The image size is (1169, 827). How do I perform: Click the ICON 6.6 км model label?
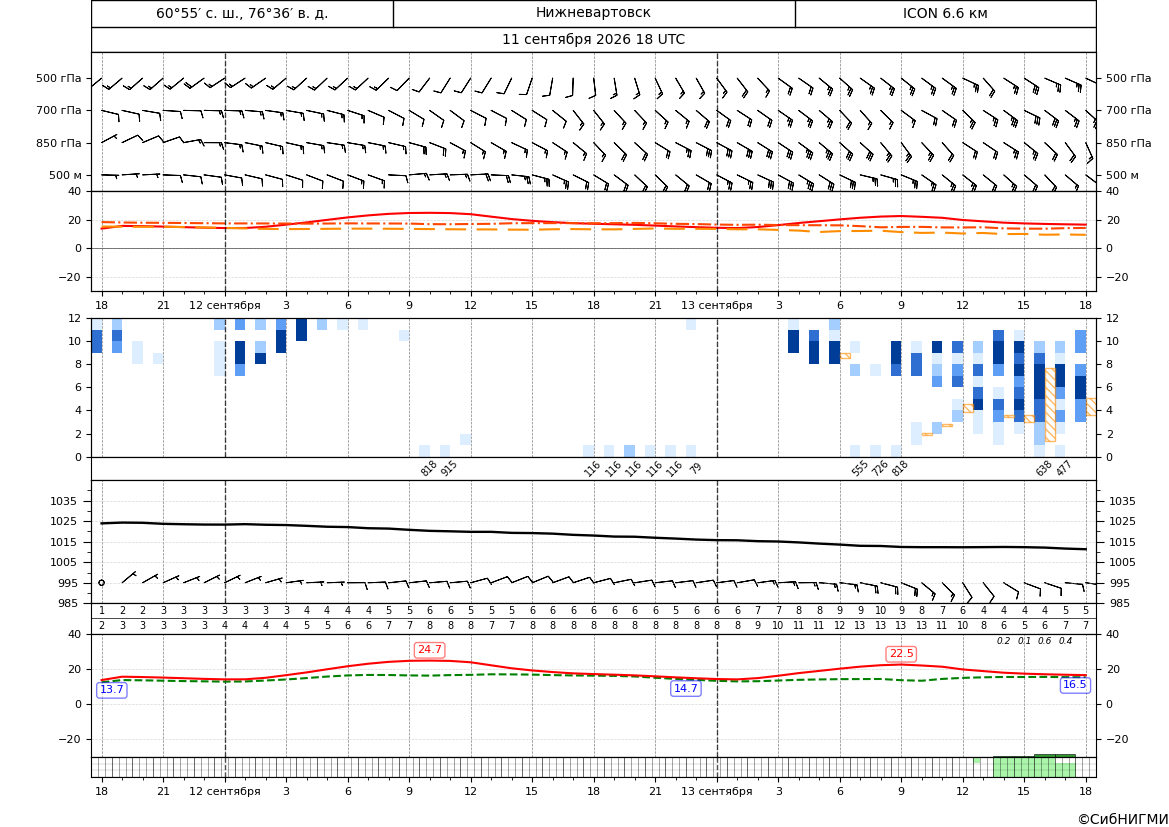click(x=945, y=13)
